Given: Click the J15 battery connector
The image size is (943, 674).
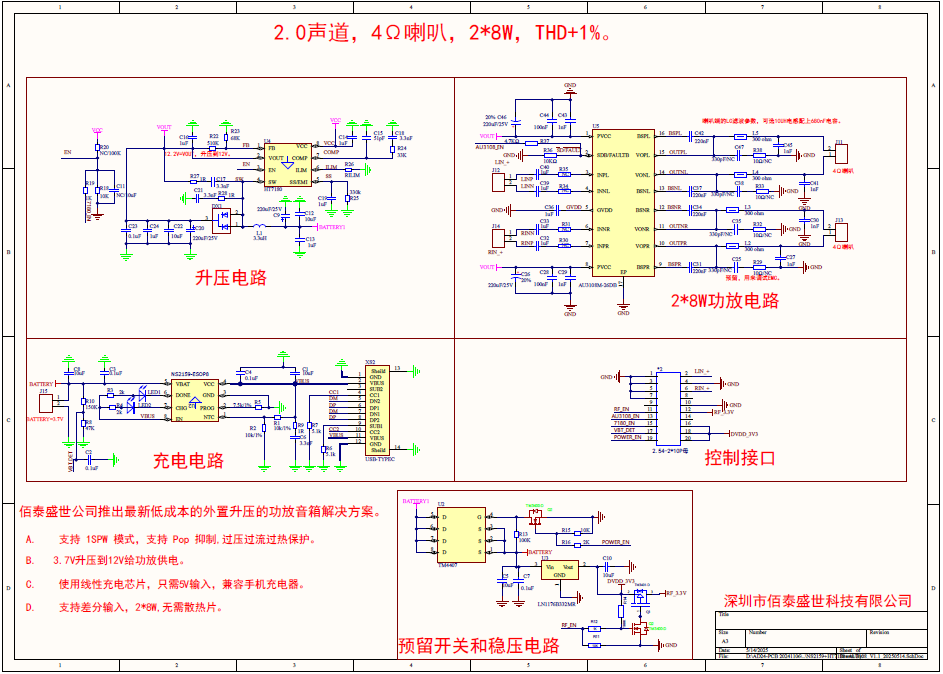Looking at the screenshot, I should [x=45, y=404].
